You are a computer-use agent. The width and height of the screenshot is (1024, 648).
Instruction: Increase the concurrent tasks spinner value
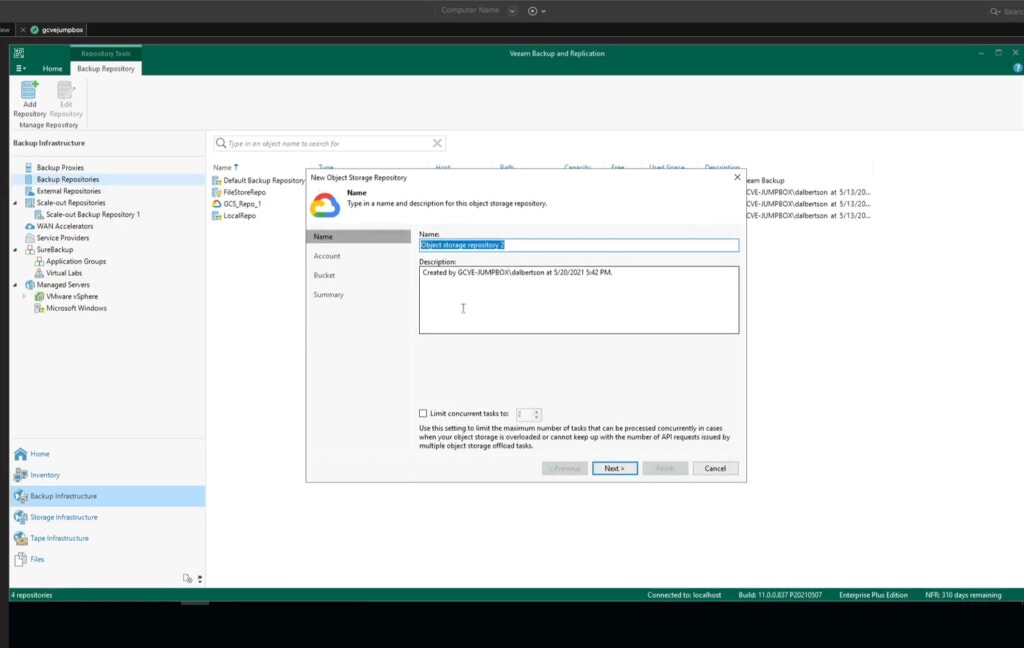pos(537,412)
